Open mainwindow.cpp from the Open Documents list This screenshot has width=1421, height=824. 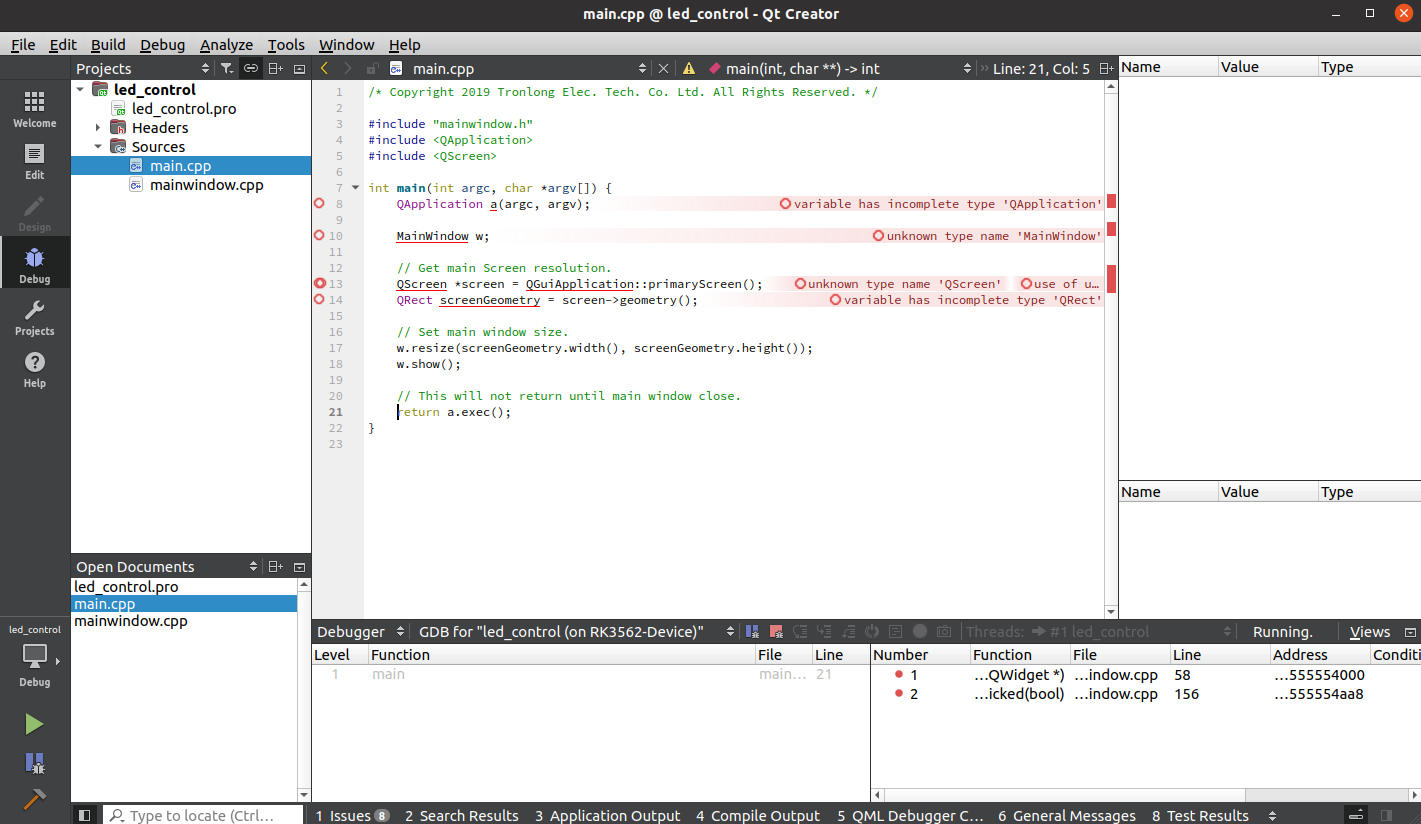coord(131,621)
